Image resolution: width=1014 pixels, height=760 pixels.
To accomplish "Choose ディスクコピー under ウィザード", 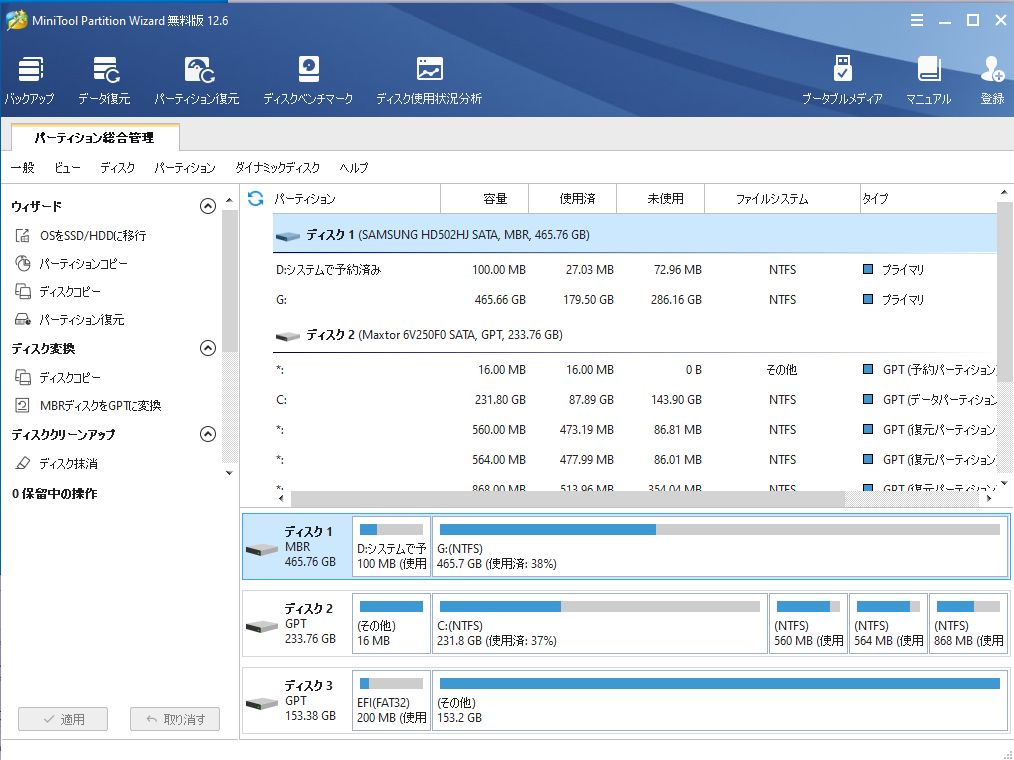I will pos(58,292).
